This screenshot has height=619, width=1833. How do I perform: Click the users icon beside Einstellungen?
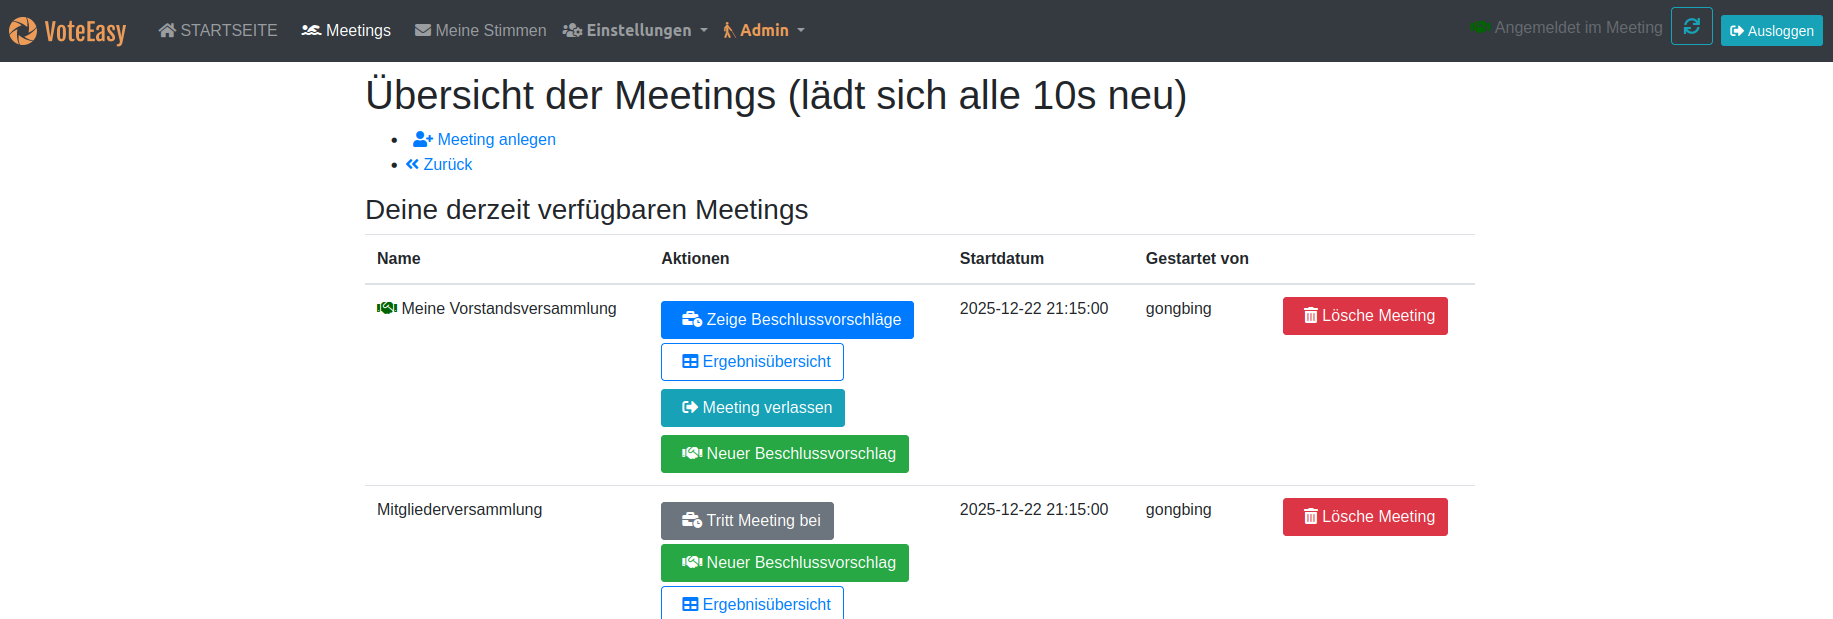tap(573, 30)
